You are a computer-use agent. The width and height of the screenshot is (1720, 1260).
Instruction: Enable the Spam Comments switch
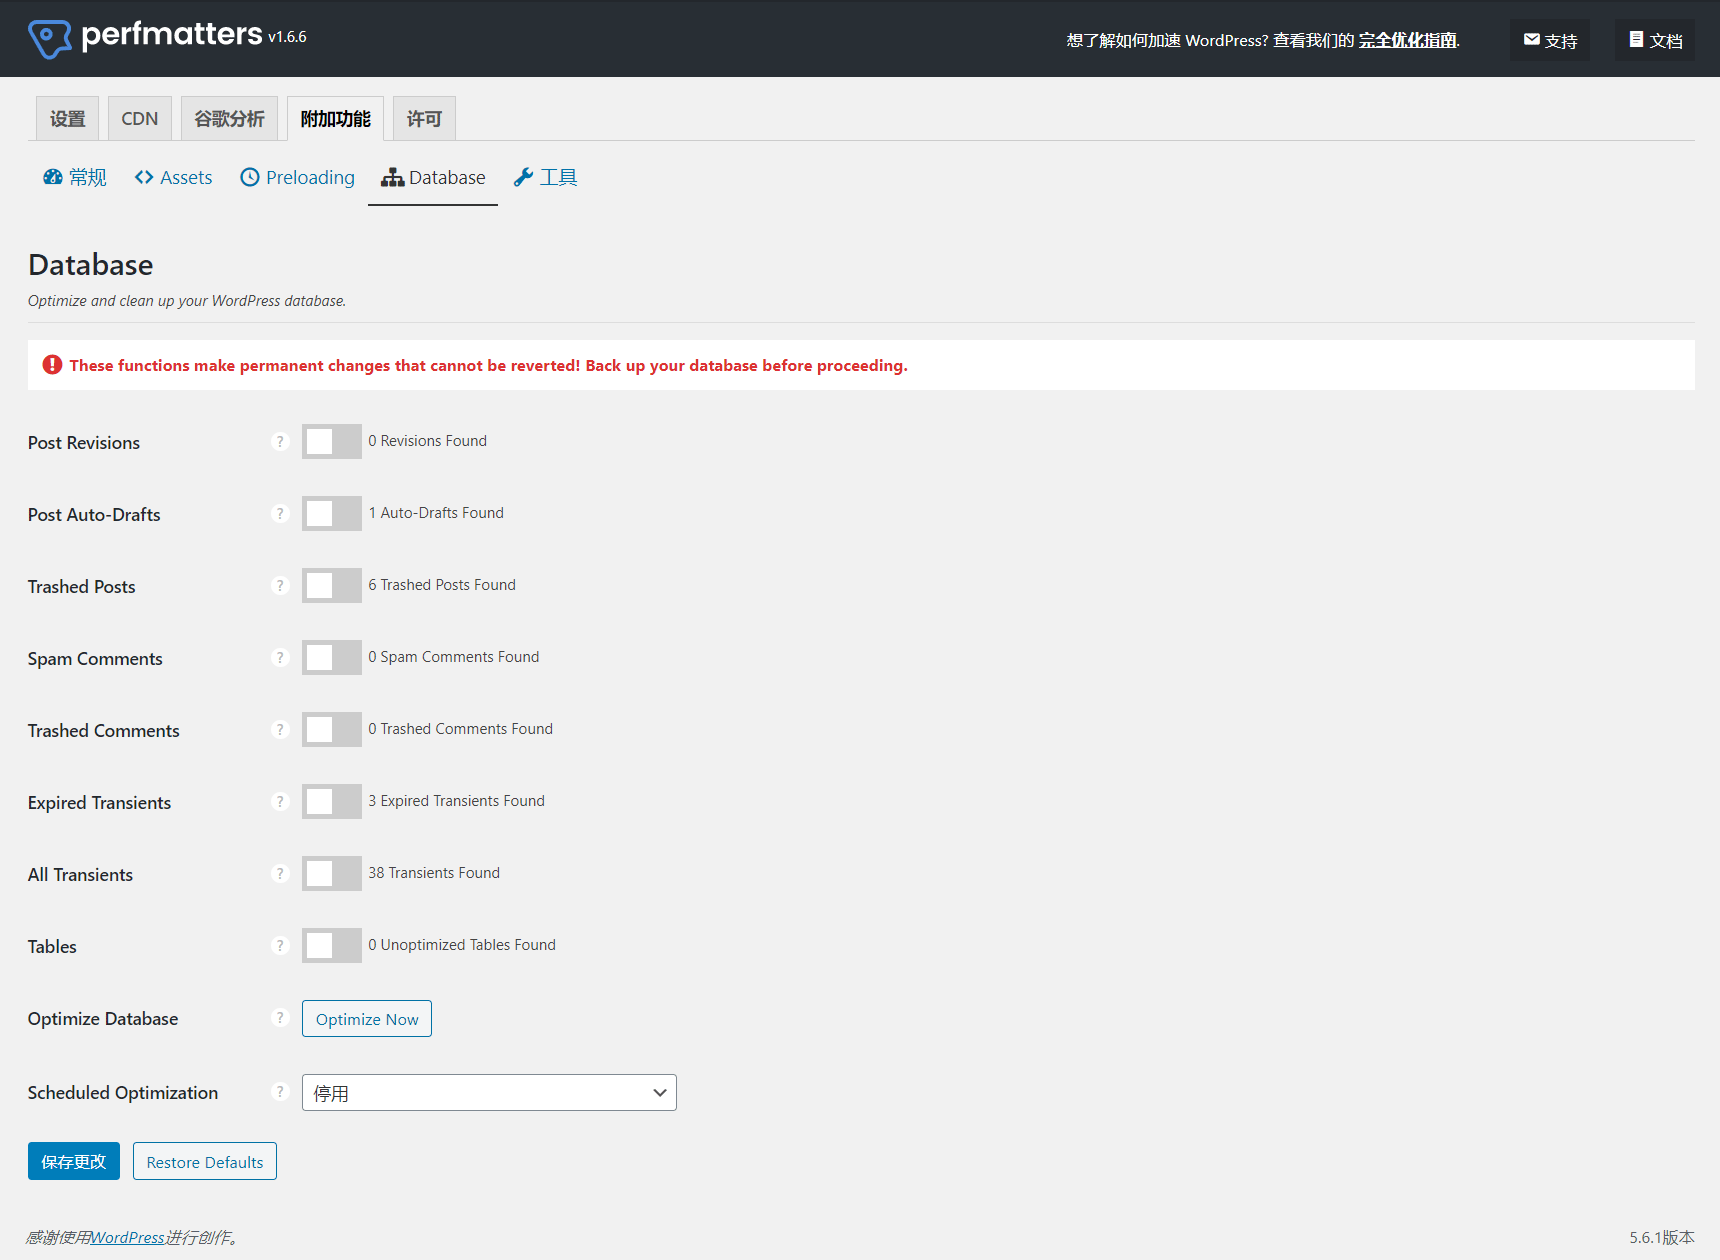coord(332,657)
